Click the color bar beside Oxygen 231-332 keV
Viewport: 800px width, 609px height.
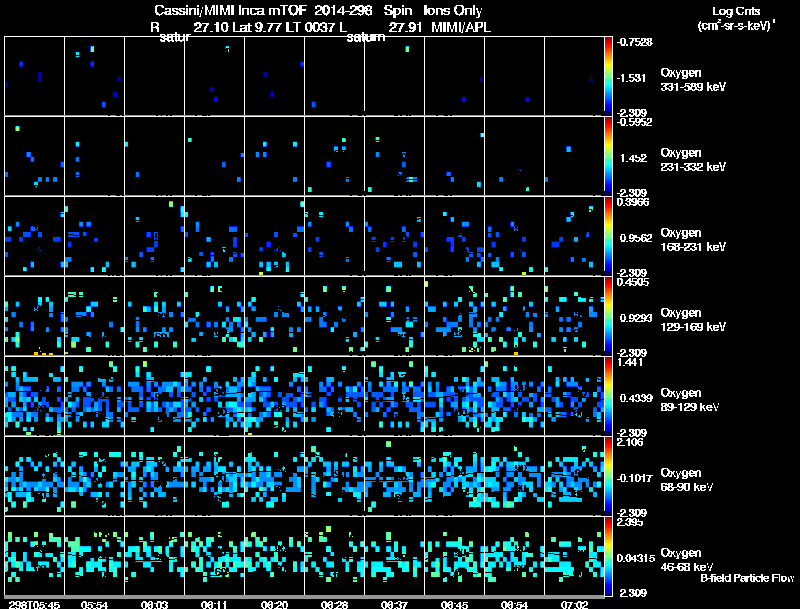[609, 156]
